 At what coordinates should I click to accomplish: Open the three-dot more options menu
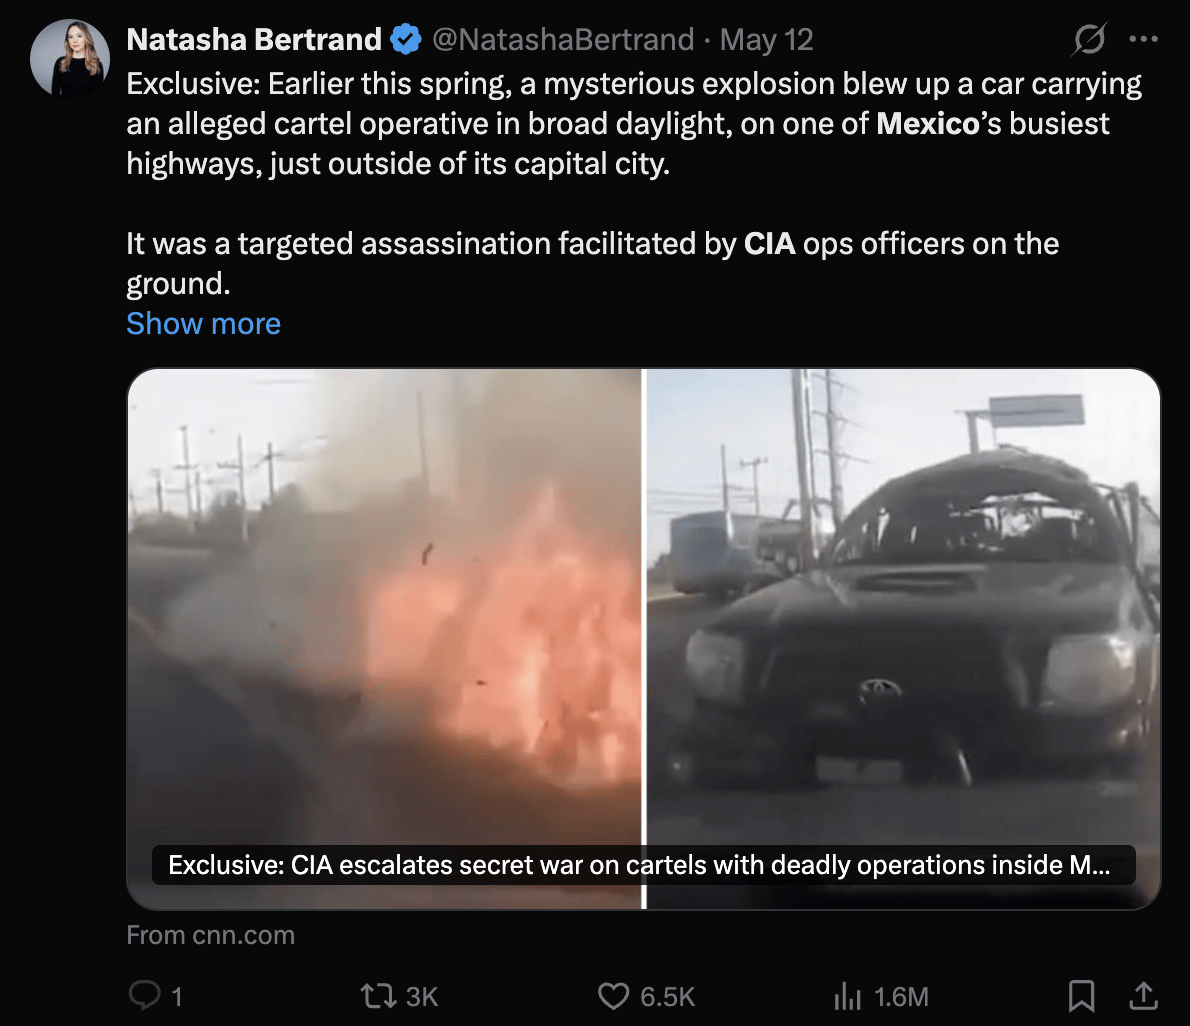[1144, 39]
